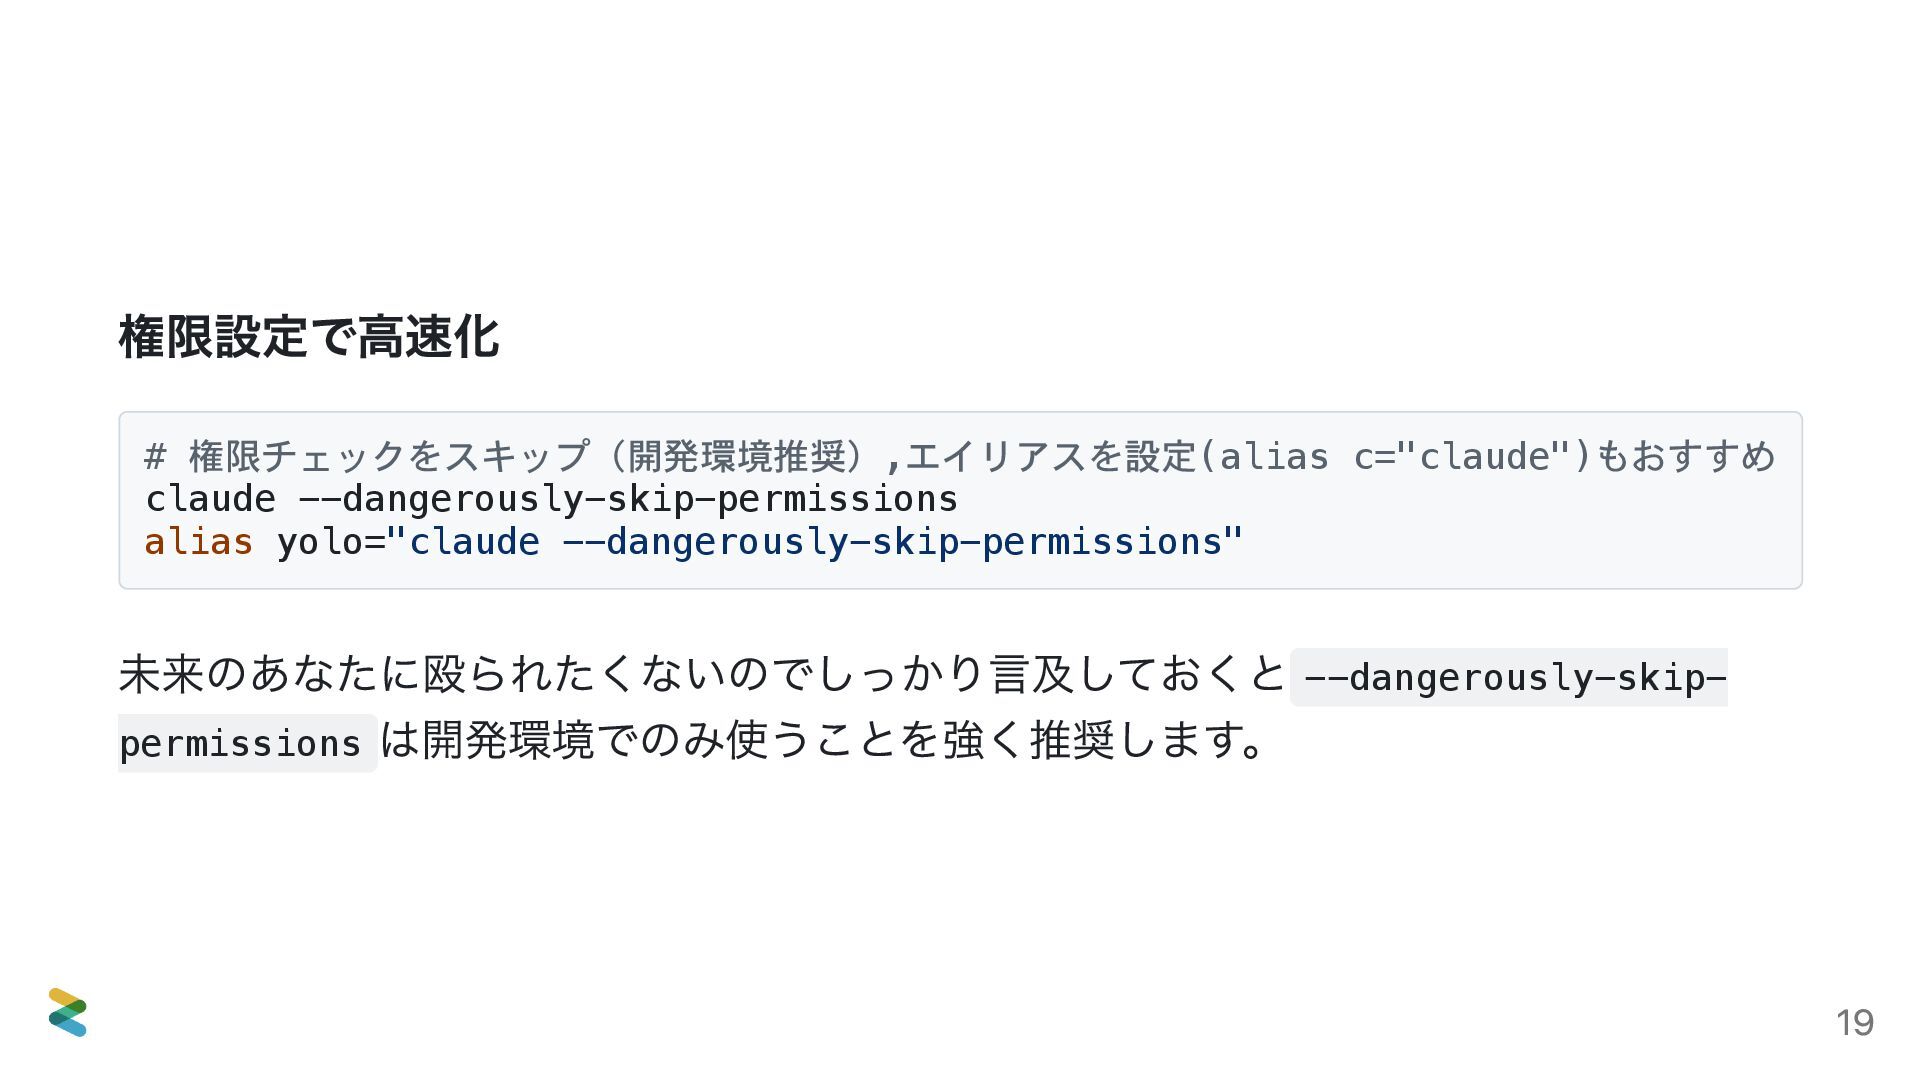
Task: Click エイリアスを設定 text in the comment
Action: pos(1050,457)
